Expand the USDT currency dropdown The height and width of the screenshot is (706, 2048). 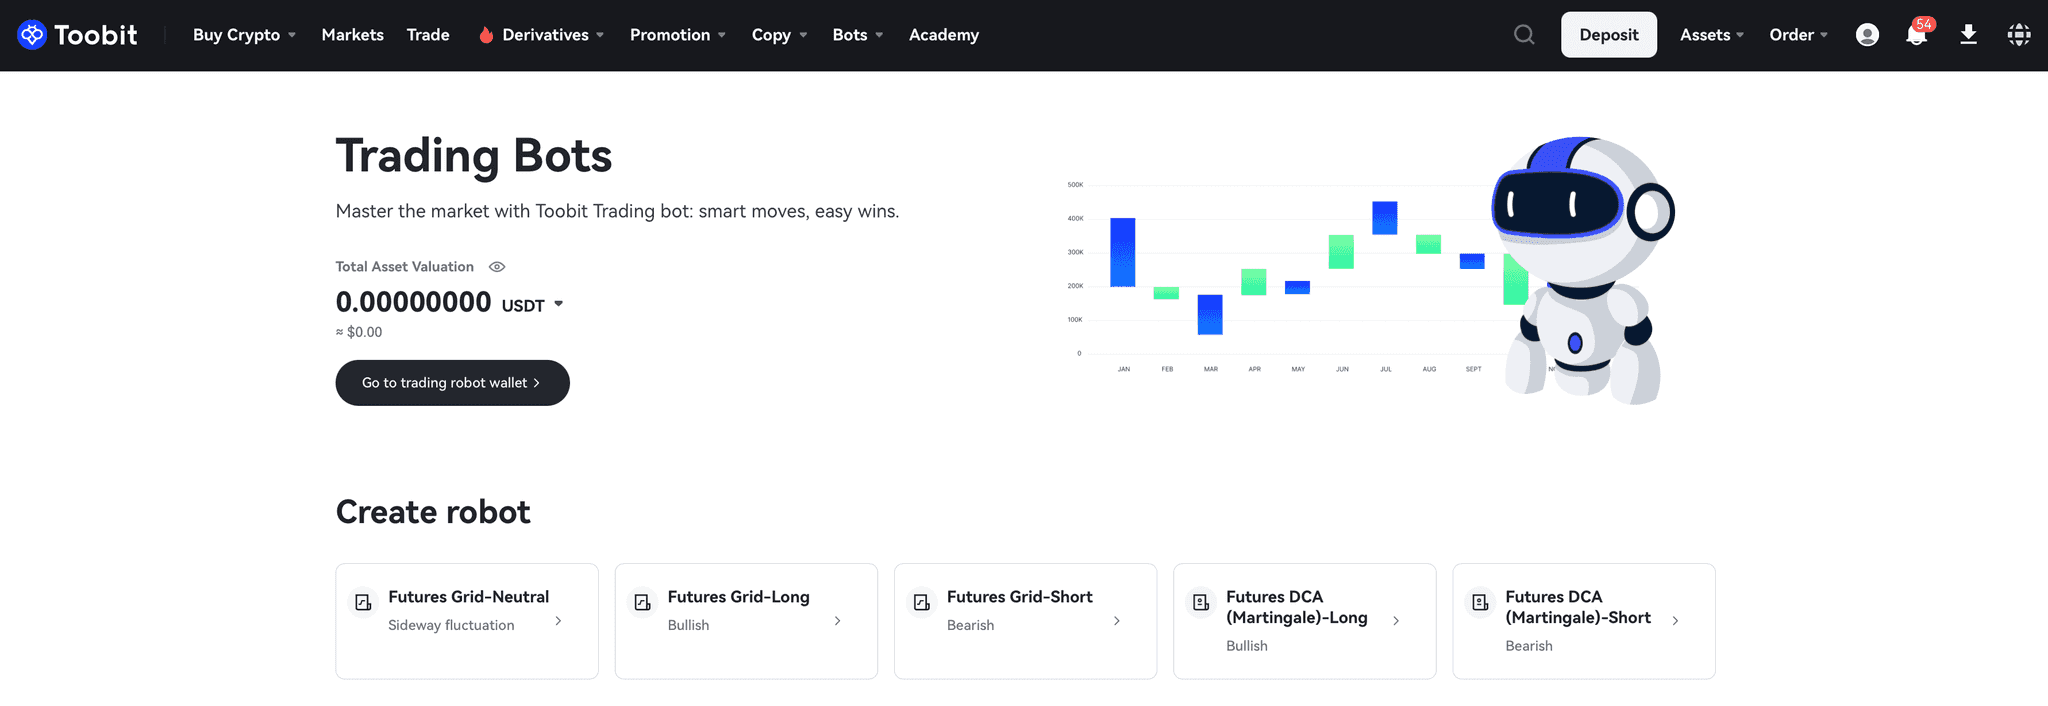click(558, 304)
